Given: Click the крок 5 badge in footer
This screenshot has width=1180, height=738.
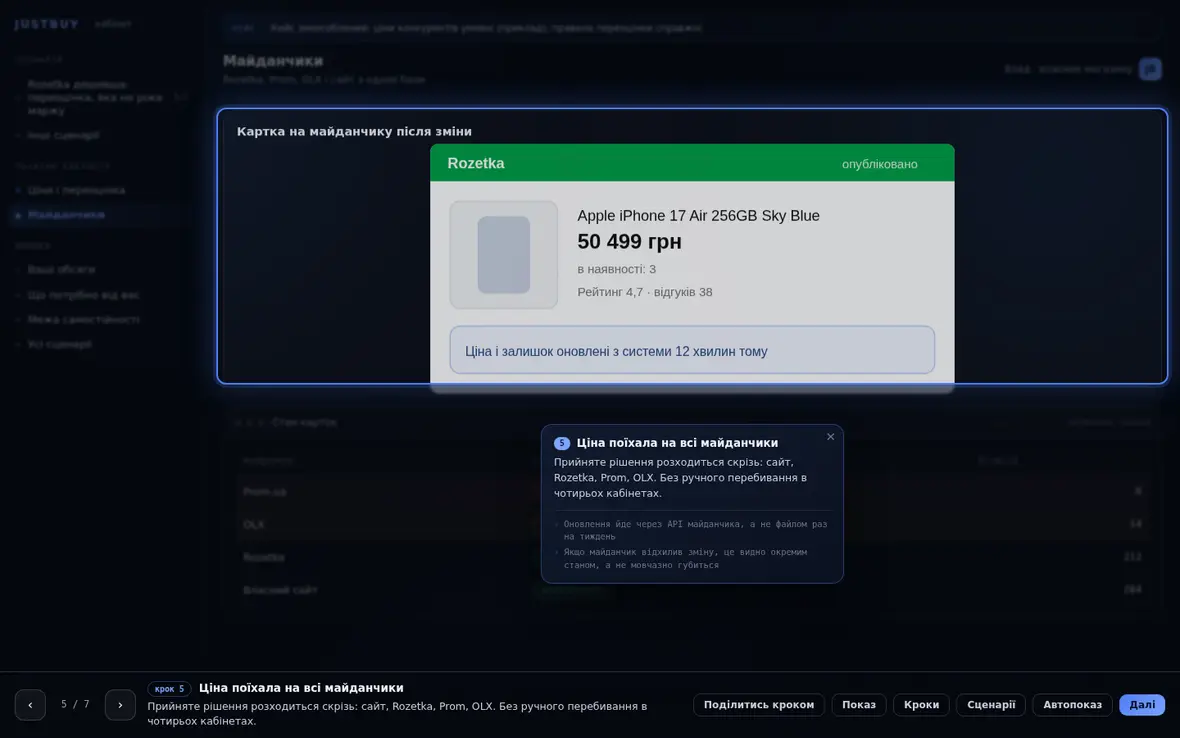Looking at the screenshot, I should 169,688.
